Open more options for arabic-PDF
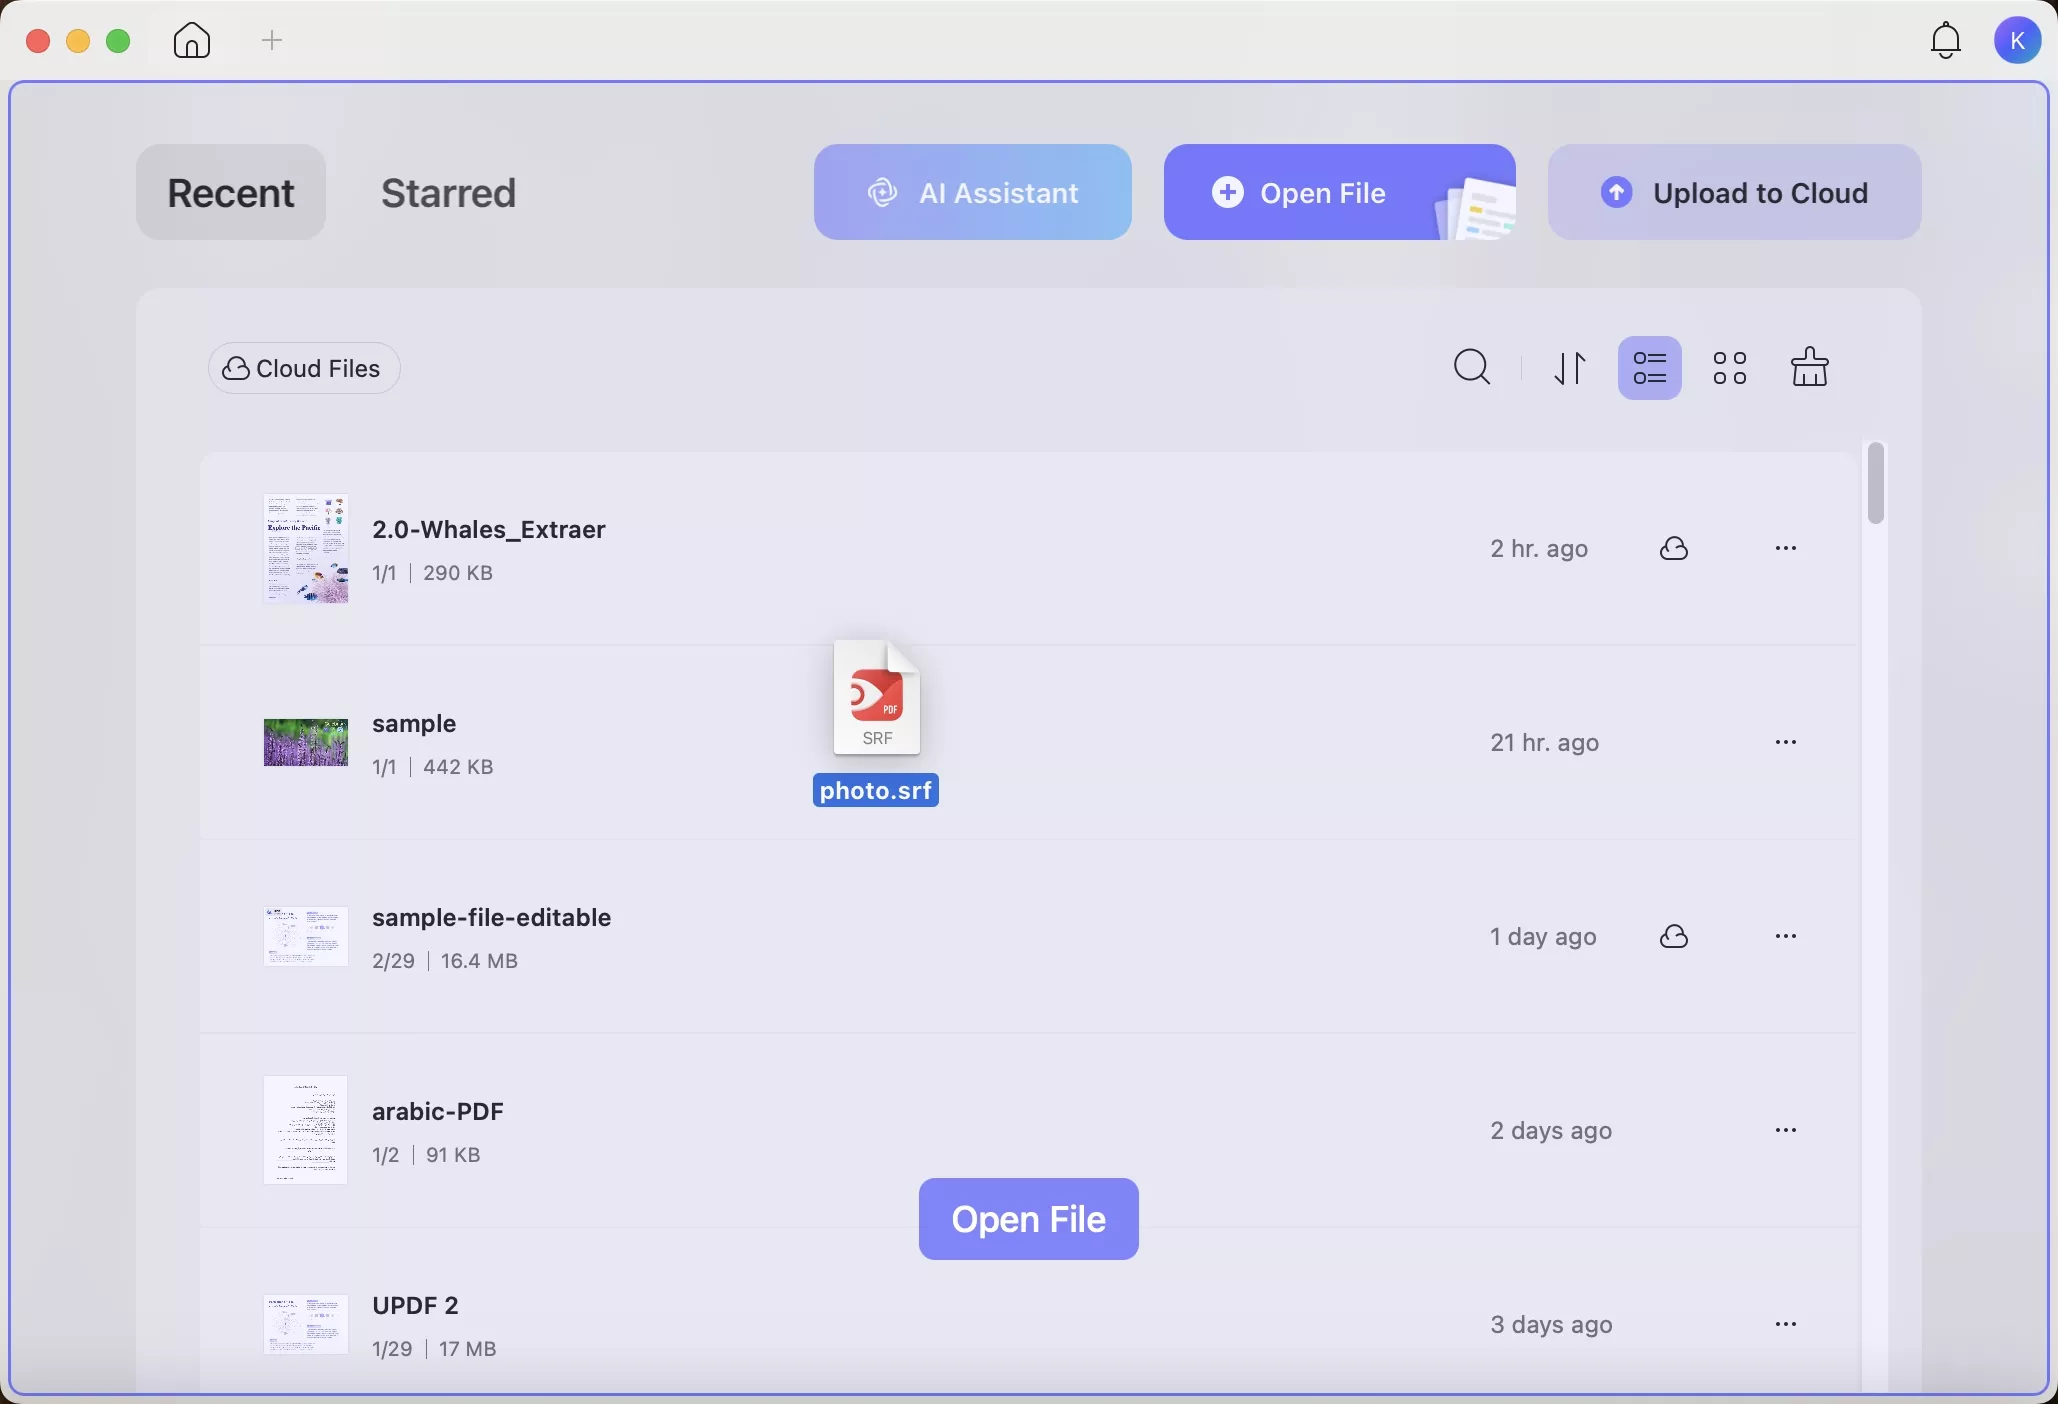Viewport: 2058px width, 1404px height. [x=1785, y=1131]
